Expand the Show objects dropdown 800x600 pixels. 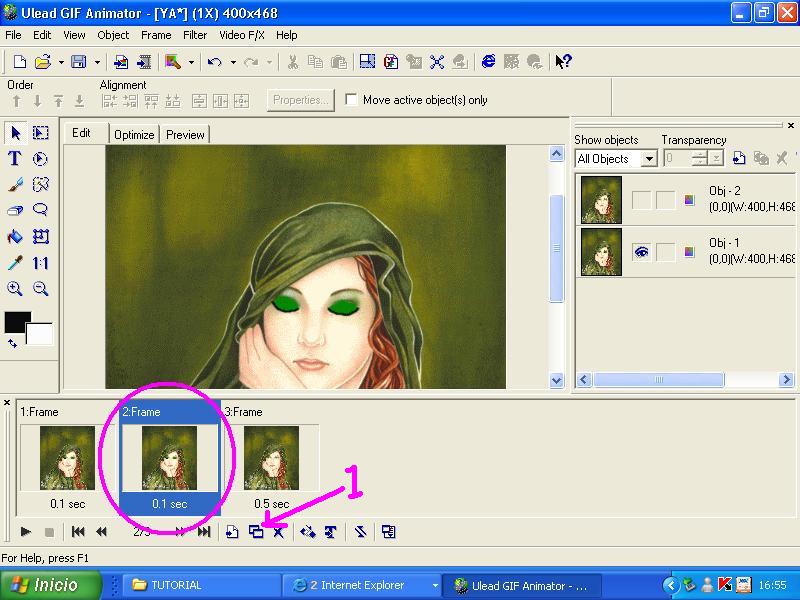pyautogui.click(x=649, y=159)
